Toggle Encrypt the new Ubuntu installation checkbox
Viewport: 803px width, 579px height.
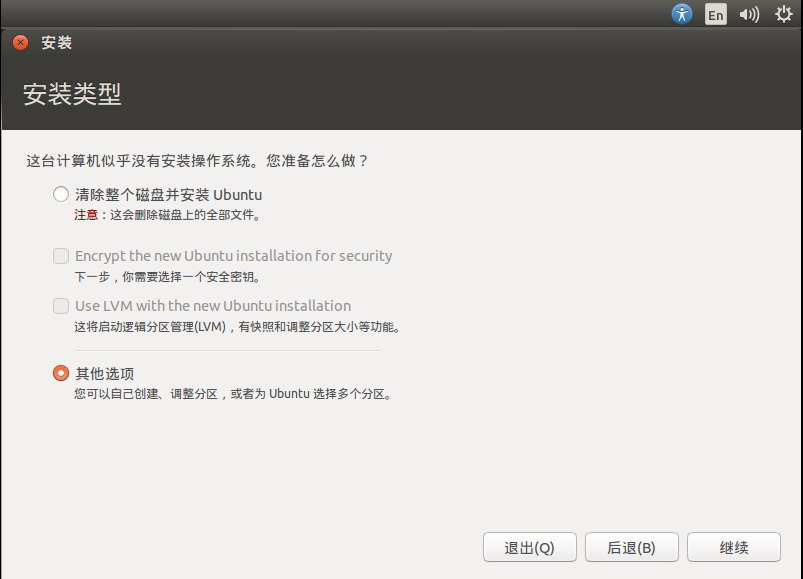[61, 255]
